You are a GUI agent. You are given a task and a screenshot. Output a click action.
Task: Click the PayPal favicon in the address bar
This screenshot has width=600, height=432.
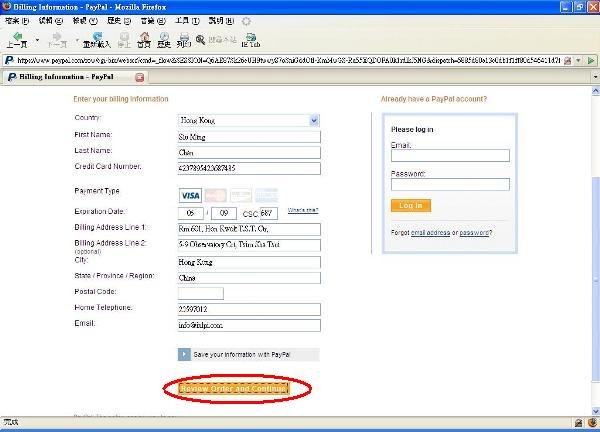[10, 60]
